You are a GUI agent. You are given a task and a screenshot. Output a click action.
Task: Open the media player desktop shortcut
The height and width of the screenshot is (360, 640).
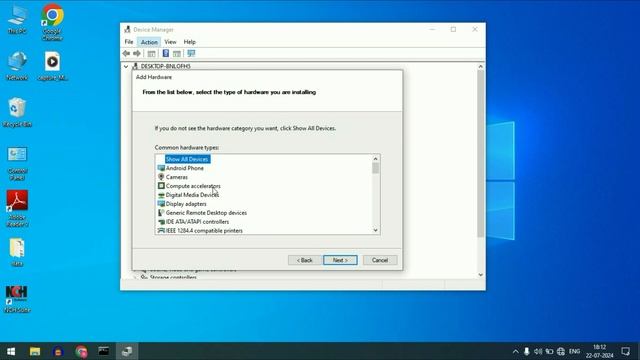[52, 66]
